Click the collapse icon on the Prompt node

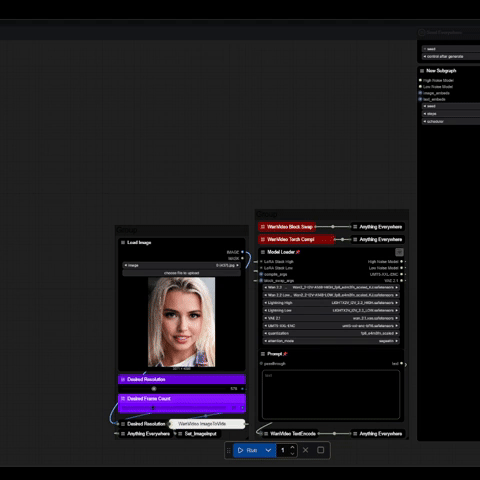pyautogui.click(x=263, y=354)
